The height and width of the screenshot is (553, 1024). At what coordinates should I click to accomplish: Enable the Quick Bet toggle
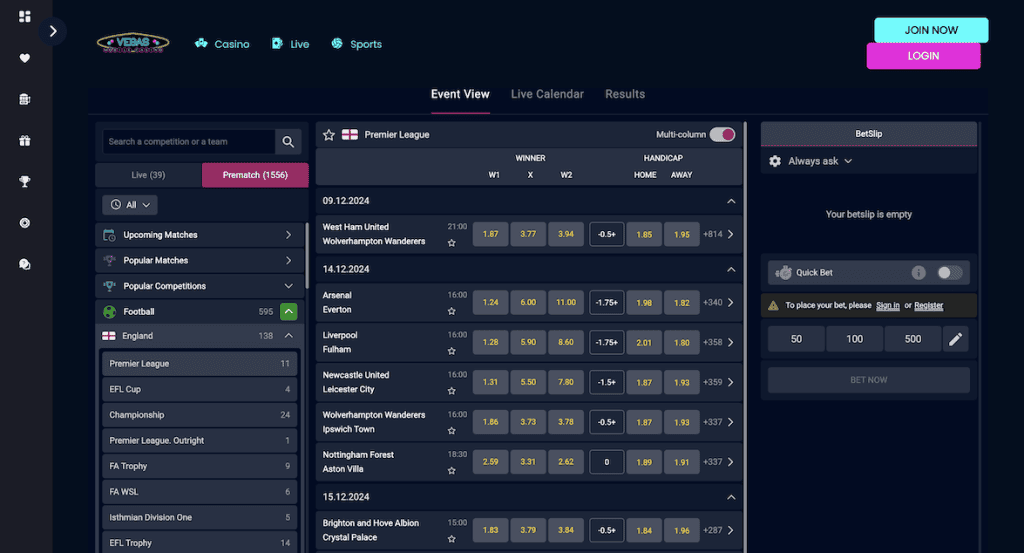point(950,273)
